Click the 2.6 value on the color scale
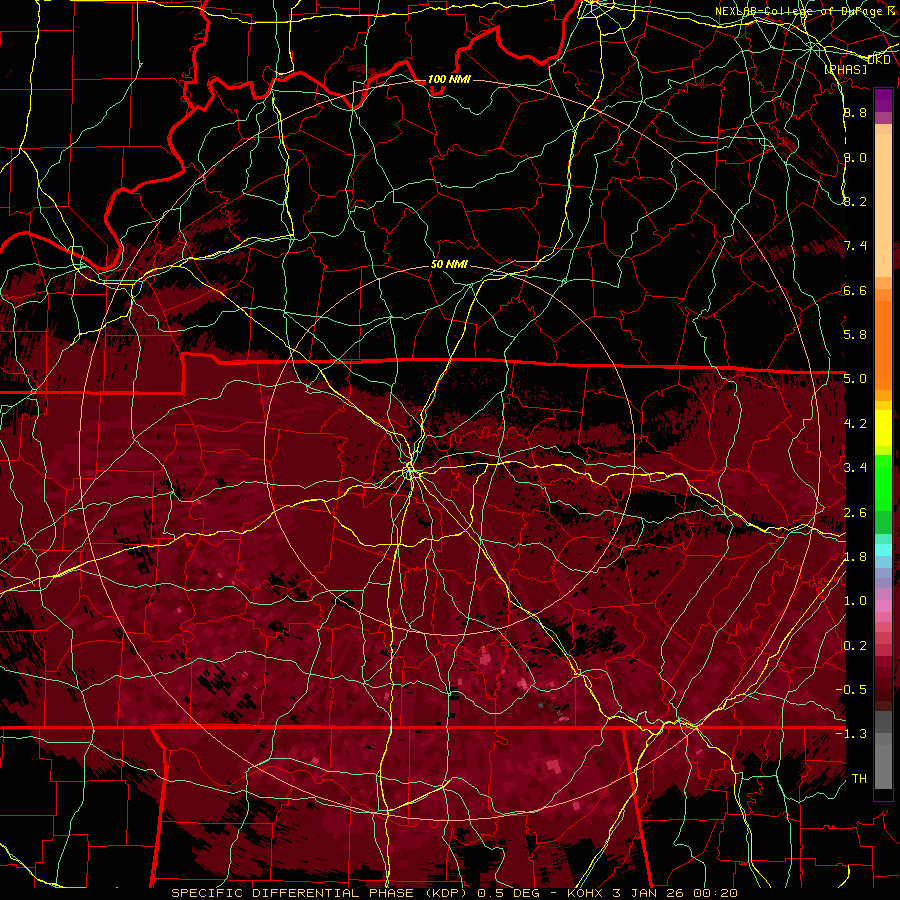 [x=855, y=512]
